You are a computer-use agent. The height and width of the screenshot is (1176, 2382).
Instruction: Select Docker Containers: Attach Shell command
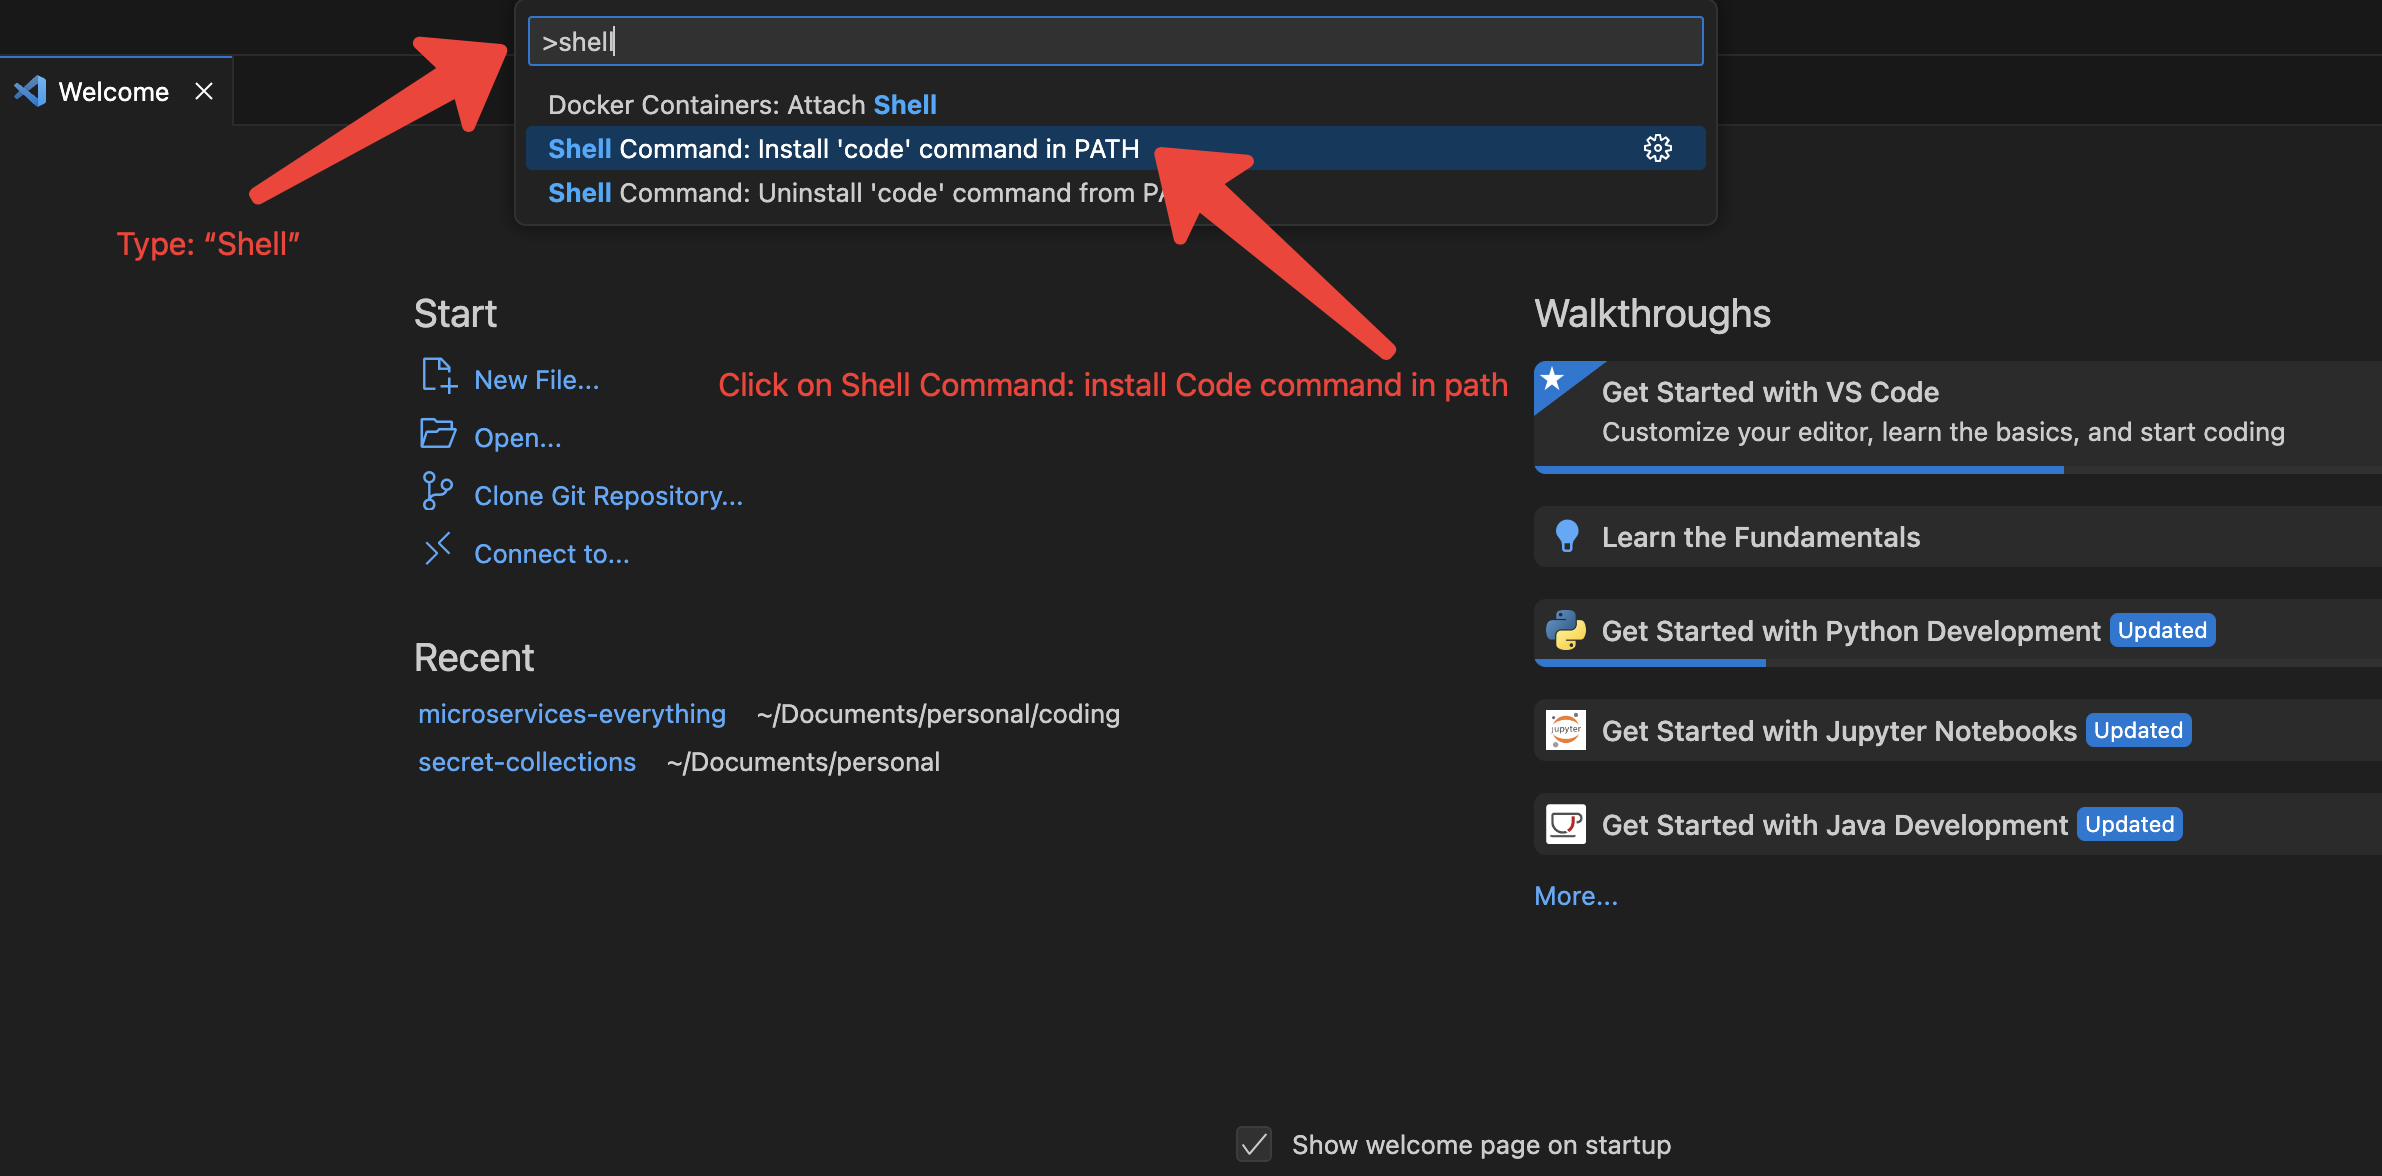(1115, 105)
